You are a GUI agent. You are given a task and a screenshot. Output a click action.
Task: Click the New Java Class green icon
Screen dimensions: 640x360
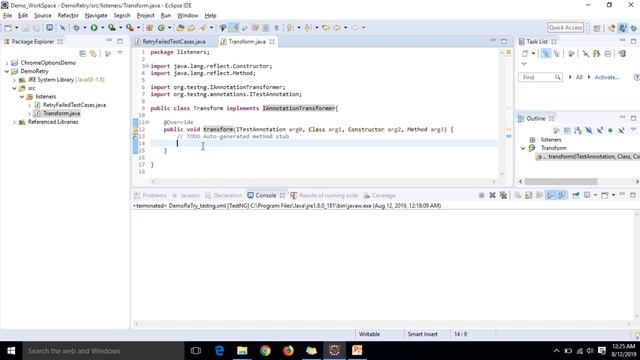point(161,28)
